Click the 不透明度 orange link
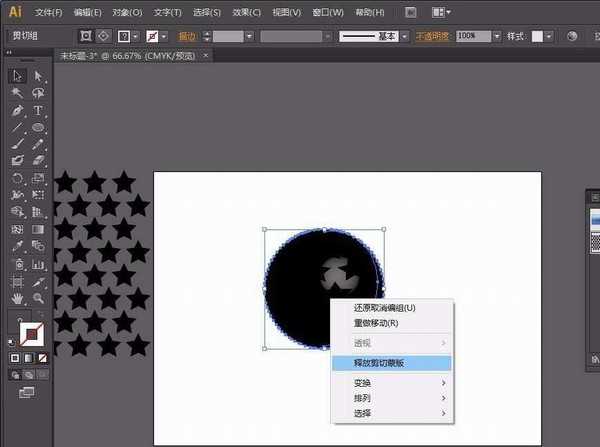The image size is (600, 447). [x=432, y=36]
